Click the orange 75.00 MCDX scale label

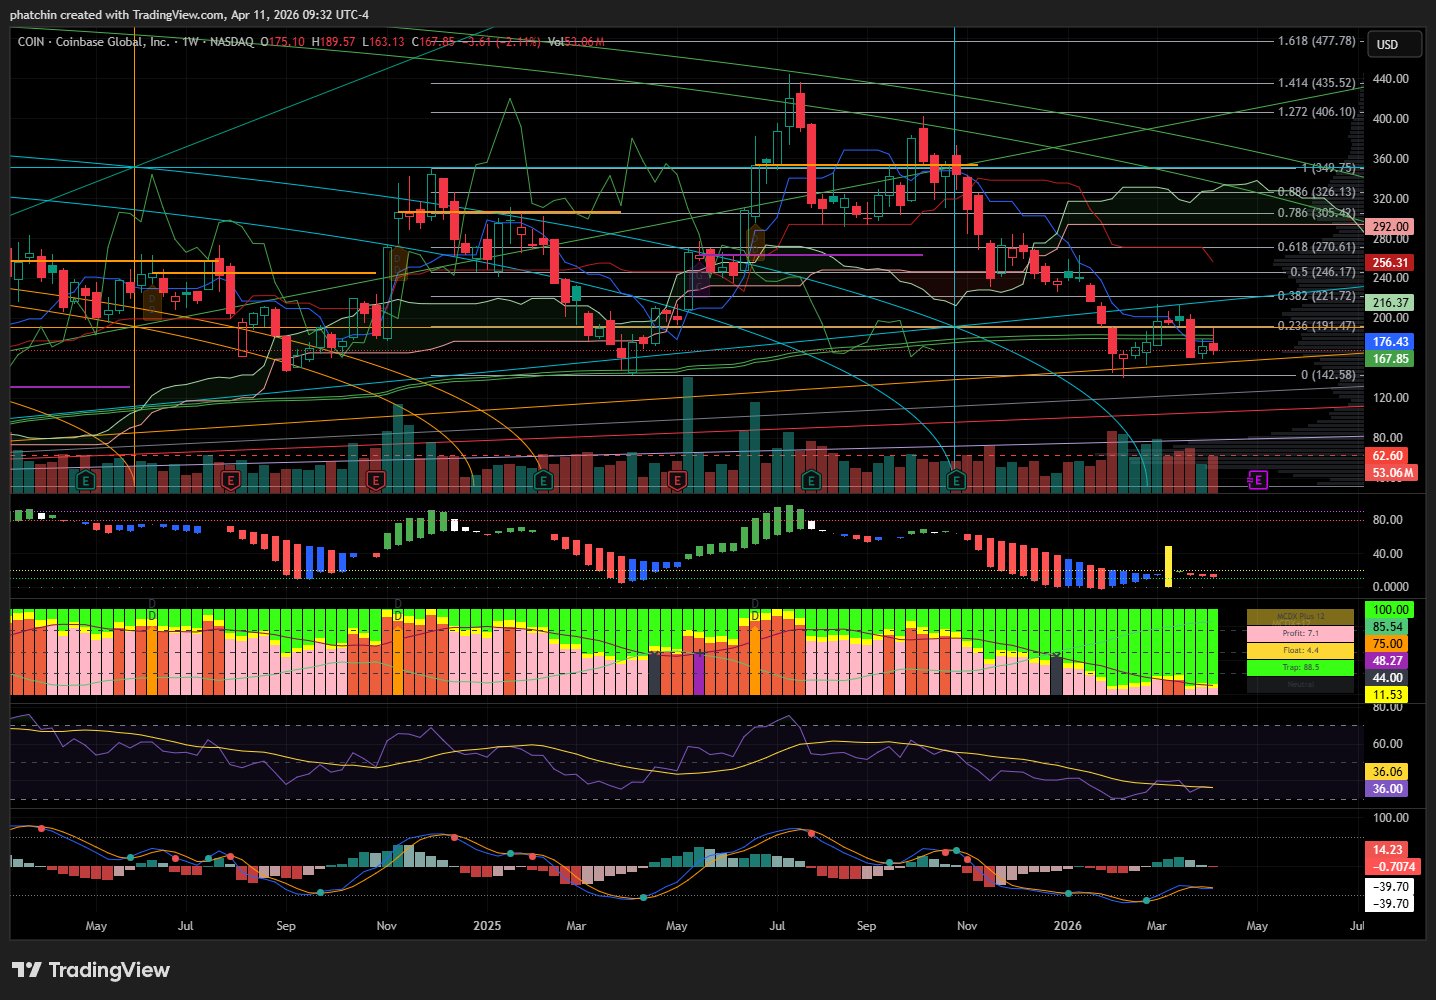coord(1387,644)
